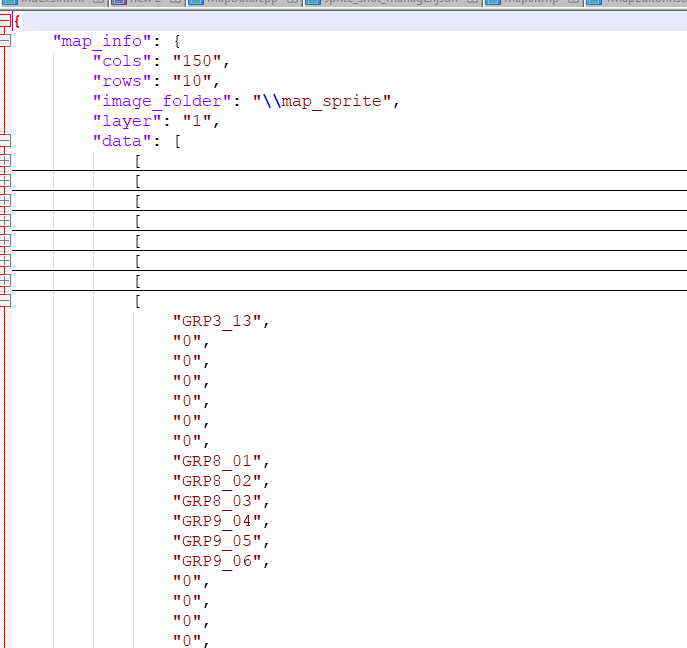
Task: Collapse the "data" array fold marker
Action: [x=5, y=141]
